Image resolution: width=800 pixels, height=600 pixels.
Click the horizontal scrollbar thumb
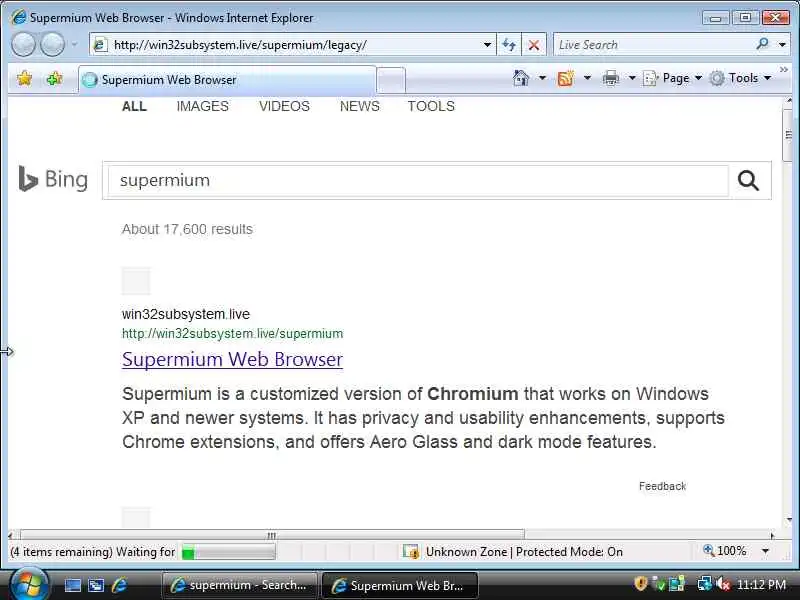[x=272, y=535]
